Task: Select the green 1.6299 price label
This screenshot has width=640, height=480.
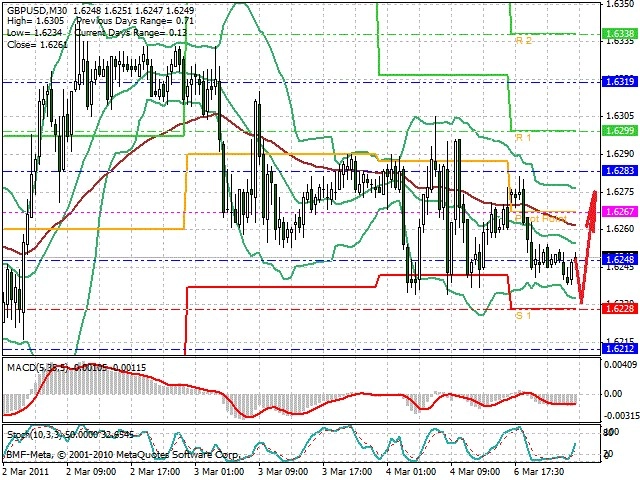Action: coord(620,131)
